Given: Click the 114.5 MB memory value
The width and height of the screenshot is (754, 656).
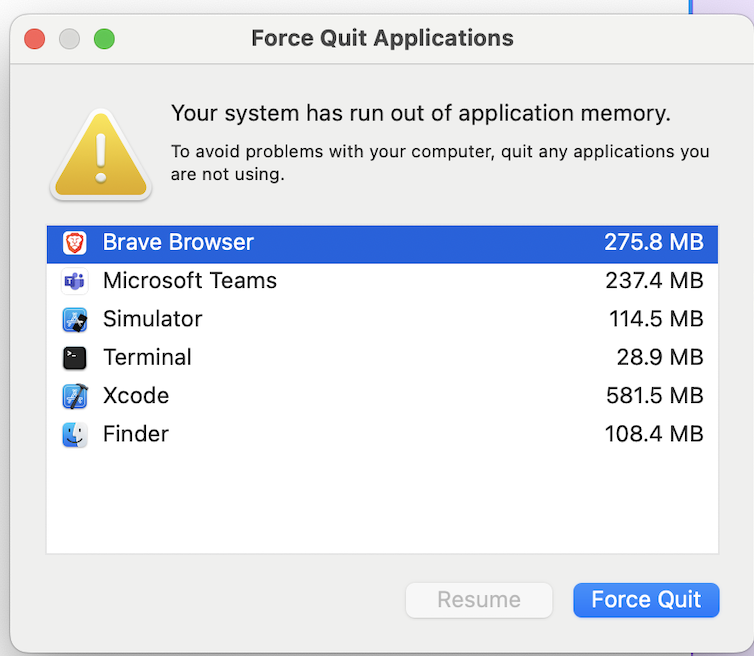Looking at the screenshot, I should [656, 319].
